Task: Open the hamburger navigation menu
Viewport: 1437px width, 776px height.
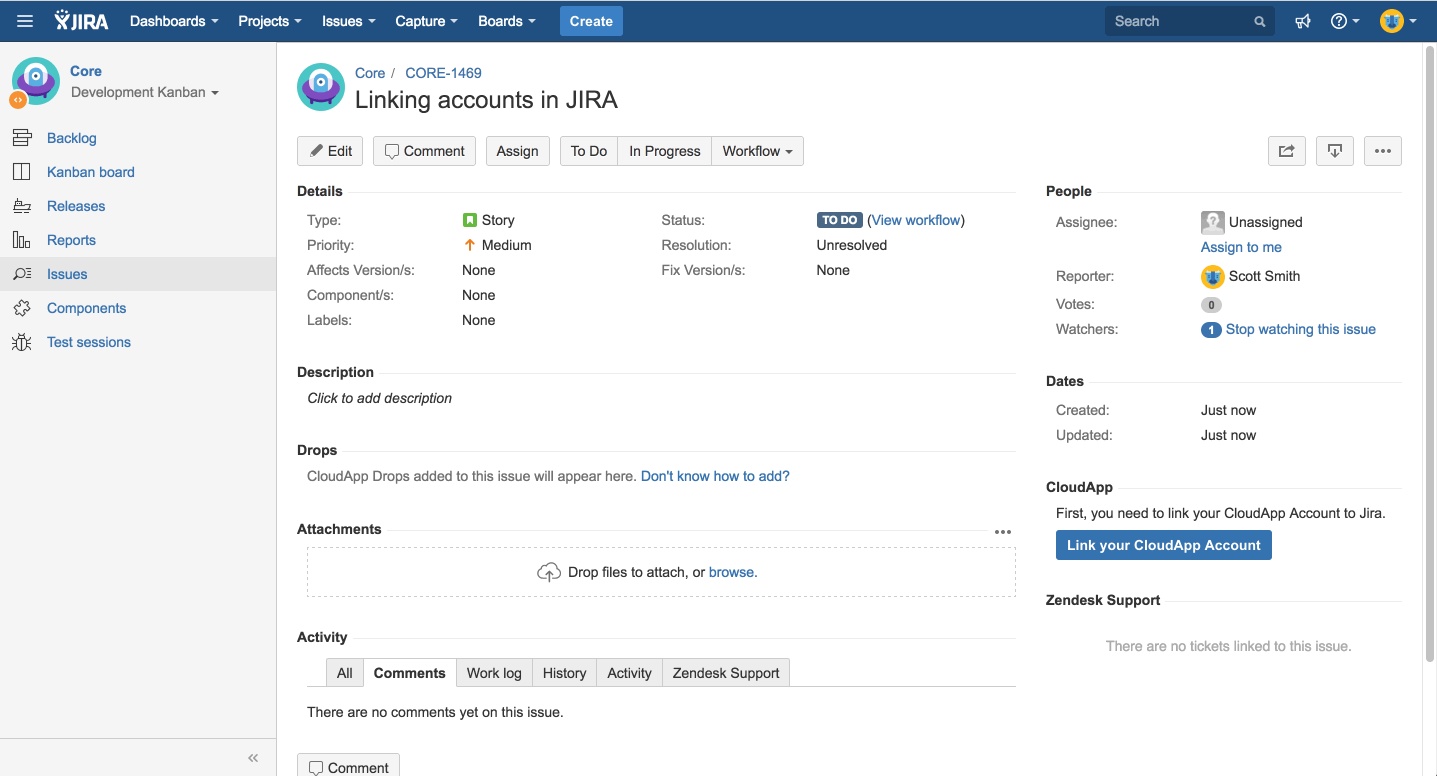Action: (x=25, y=21)
